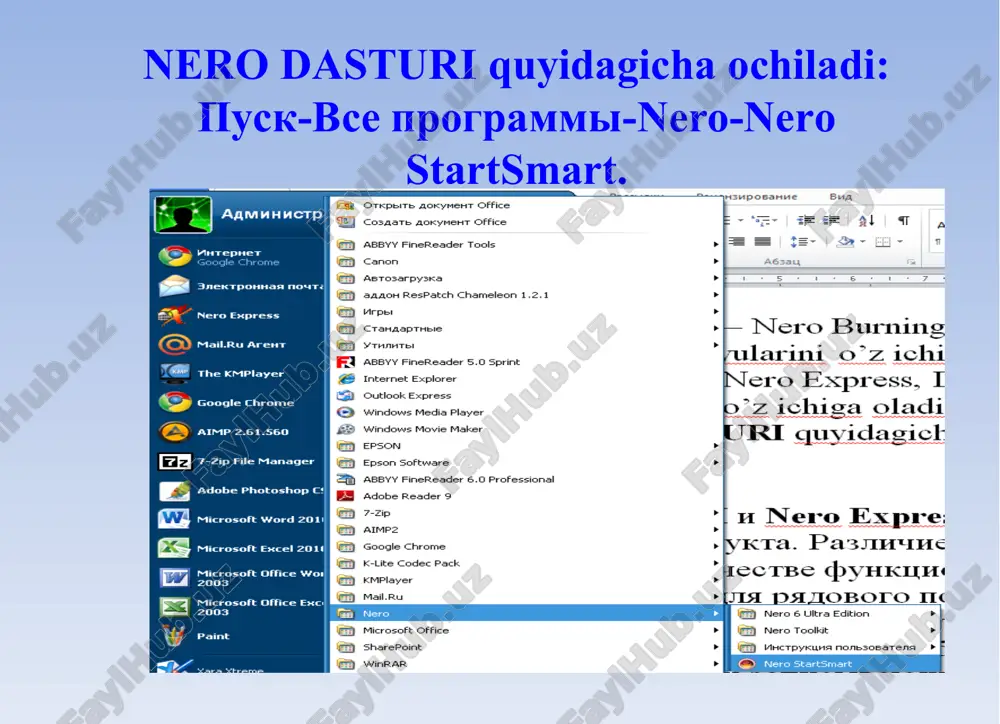Open Google Chrome Internet shortcut icon
The height and width of the screenshot is (724, 1000).
[175, 256]
